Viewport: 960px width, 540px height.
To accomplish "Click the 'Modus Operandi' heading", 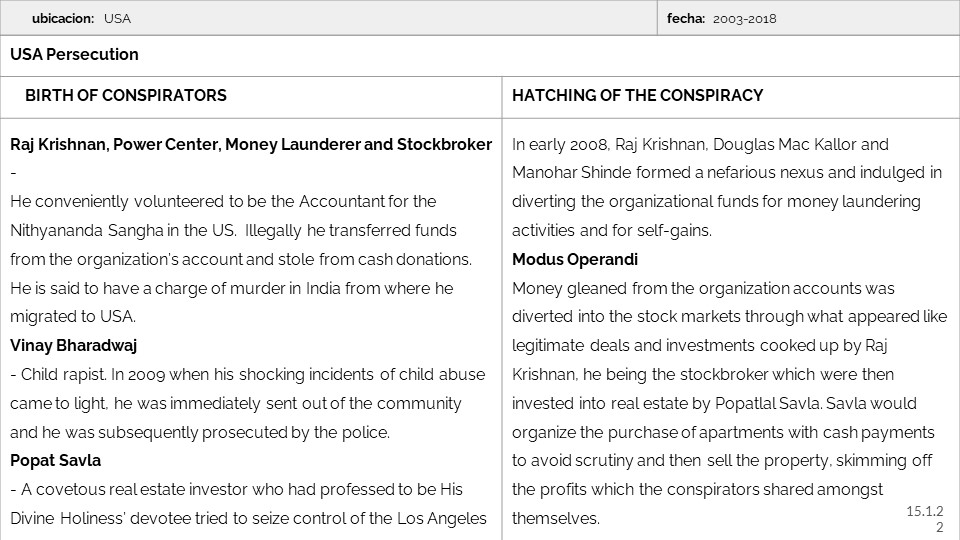I will pos(574,259).
